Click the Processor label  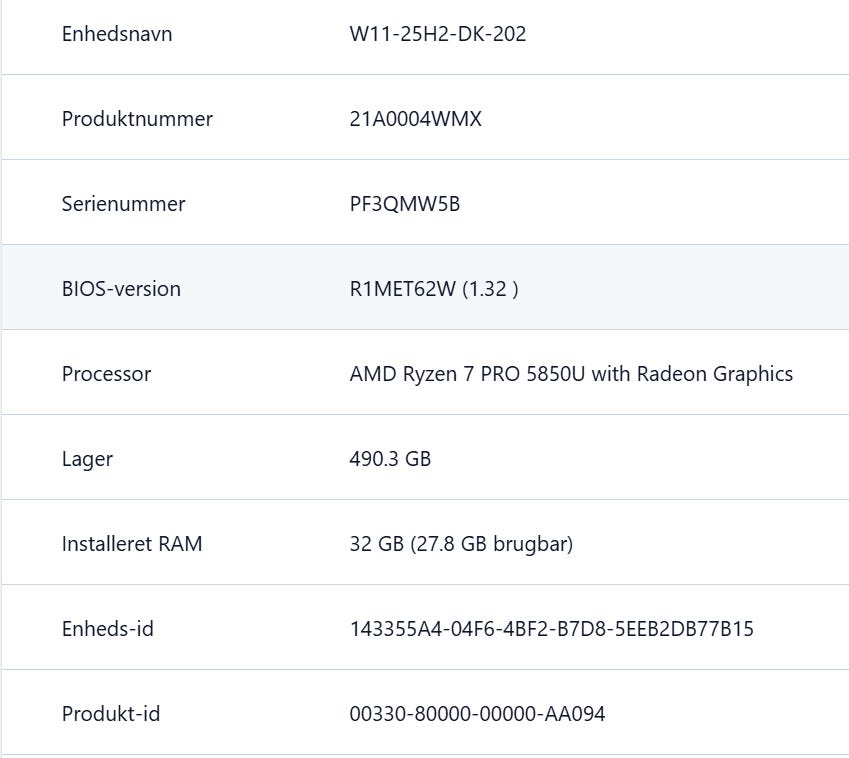tap(106, 374)
